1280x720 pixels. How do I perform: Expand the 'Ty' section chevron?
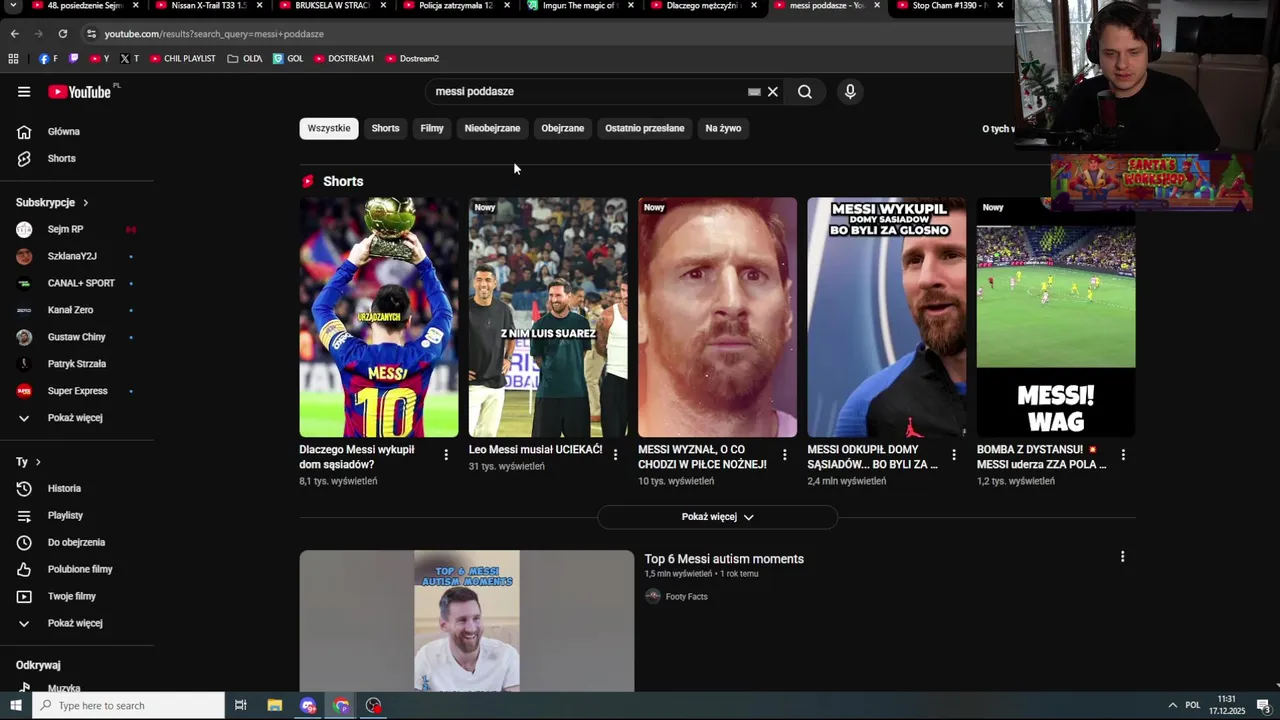38,462
